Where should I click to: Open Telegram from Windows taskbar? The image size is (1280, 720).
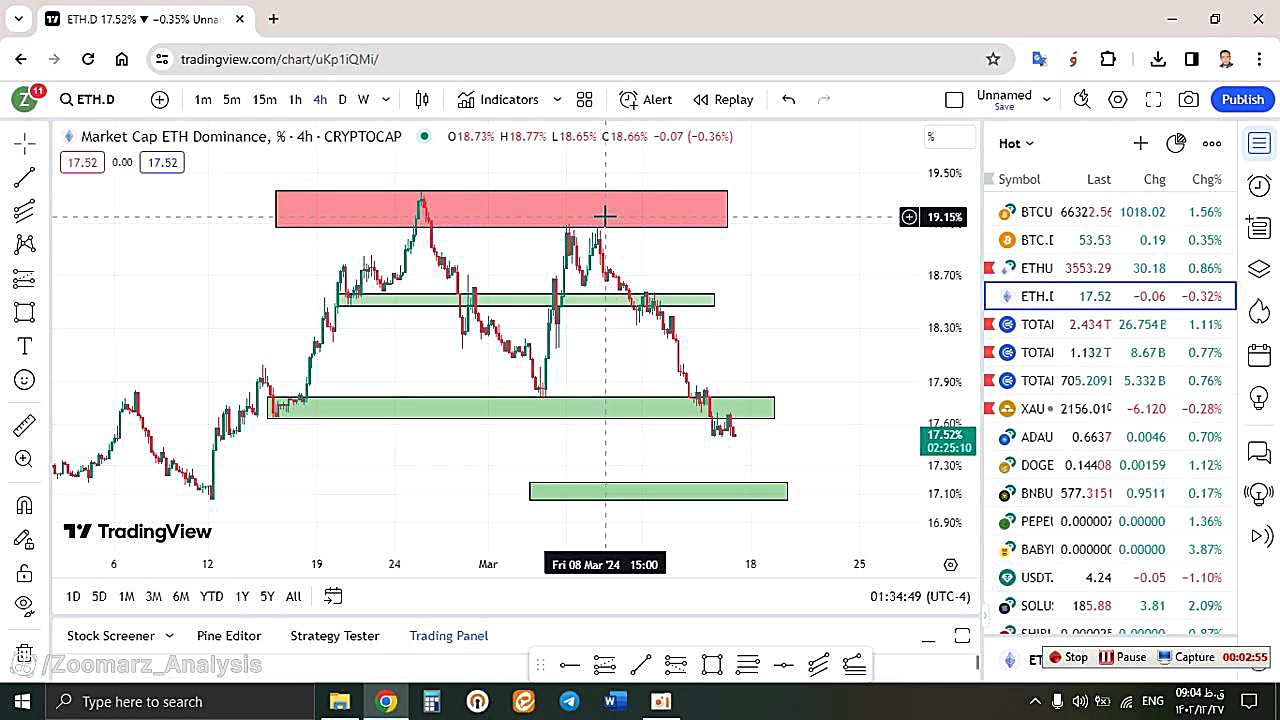click(x=569, y=701)
